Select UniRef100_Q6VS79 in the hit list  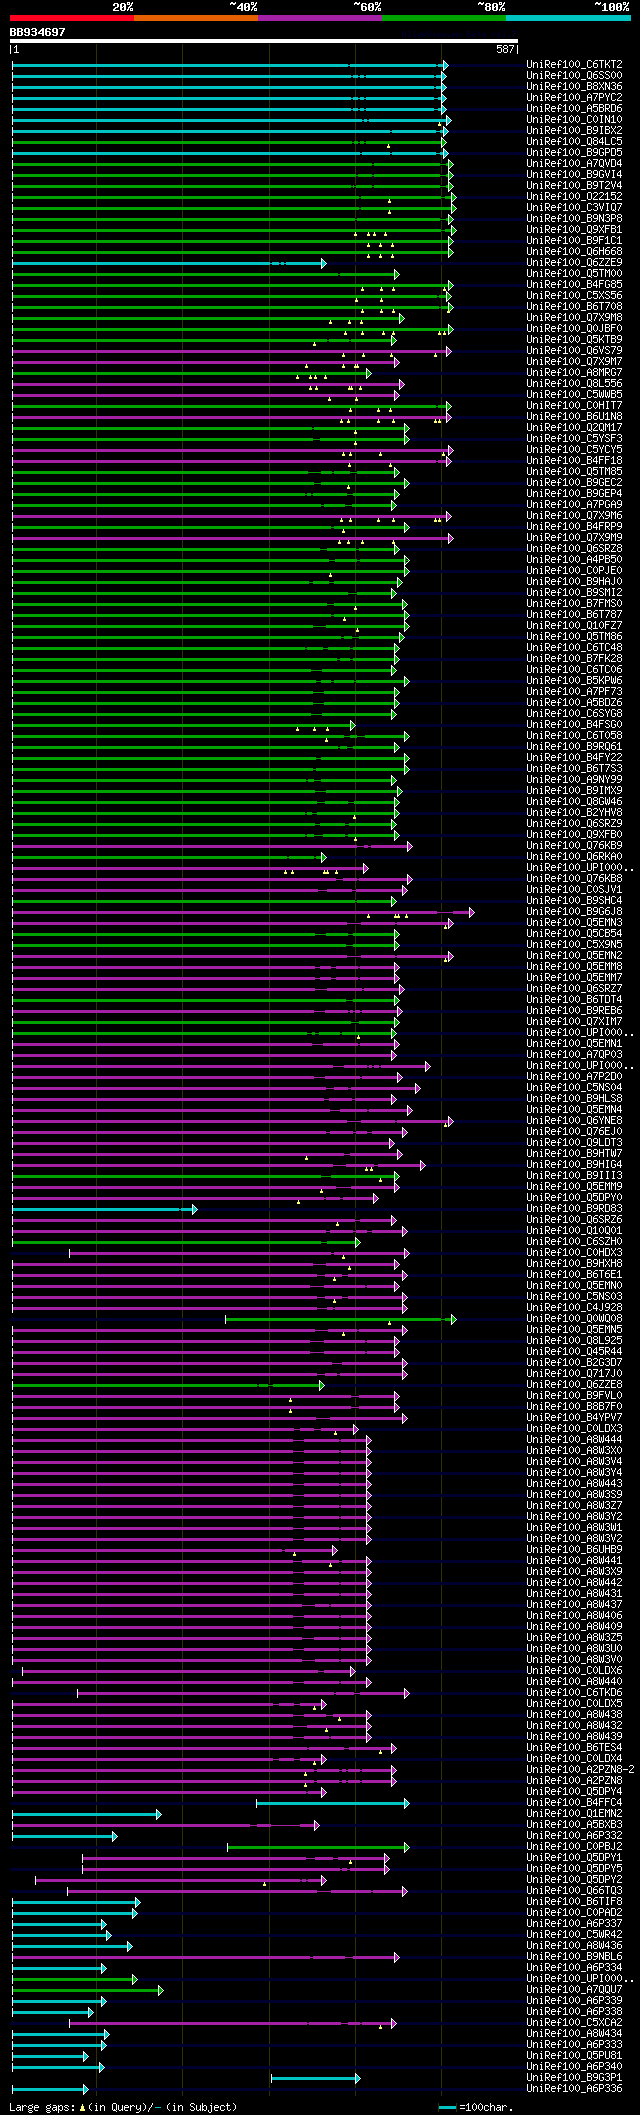coord(574,351)
